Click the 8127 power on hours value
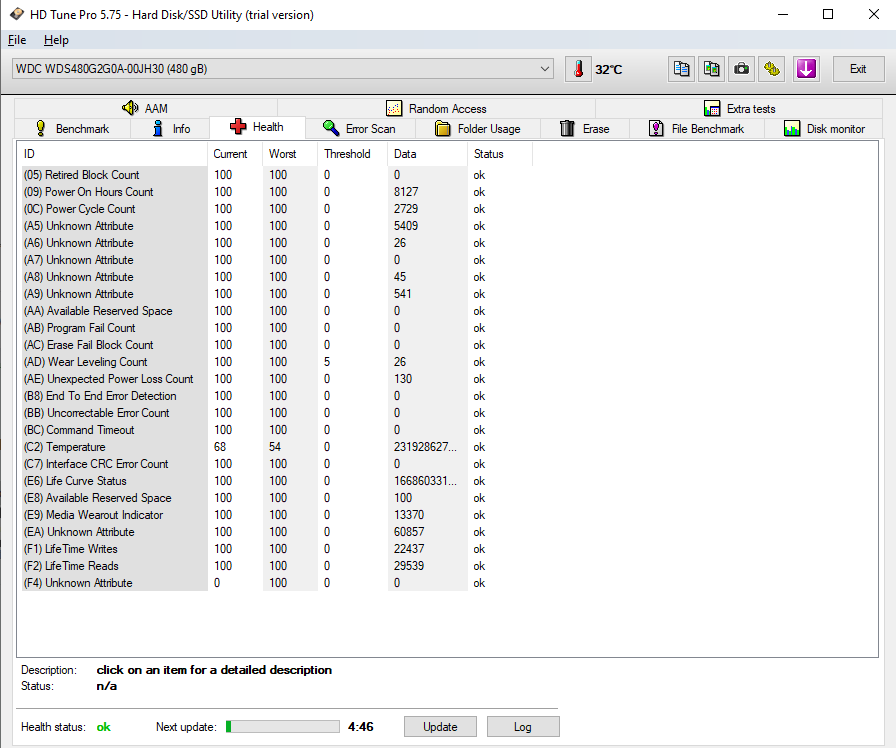 tap(406, 192)
